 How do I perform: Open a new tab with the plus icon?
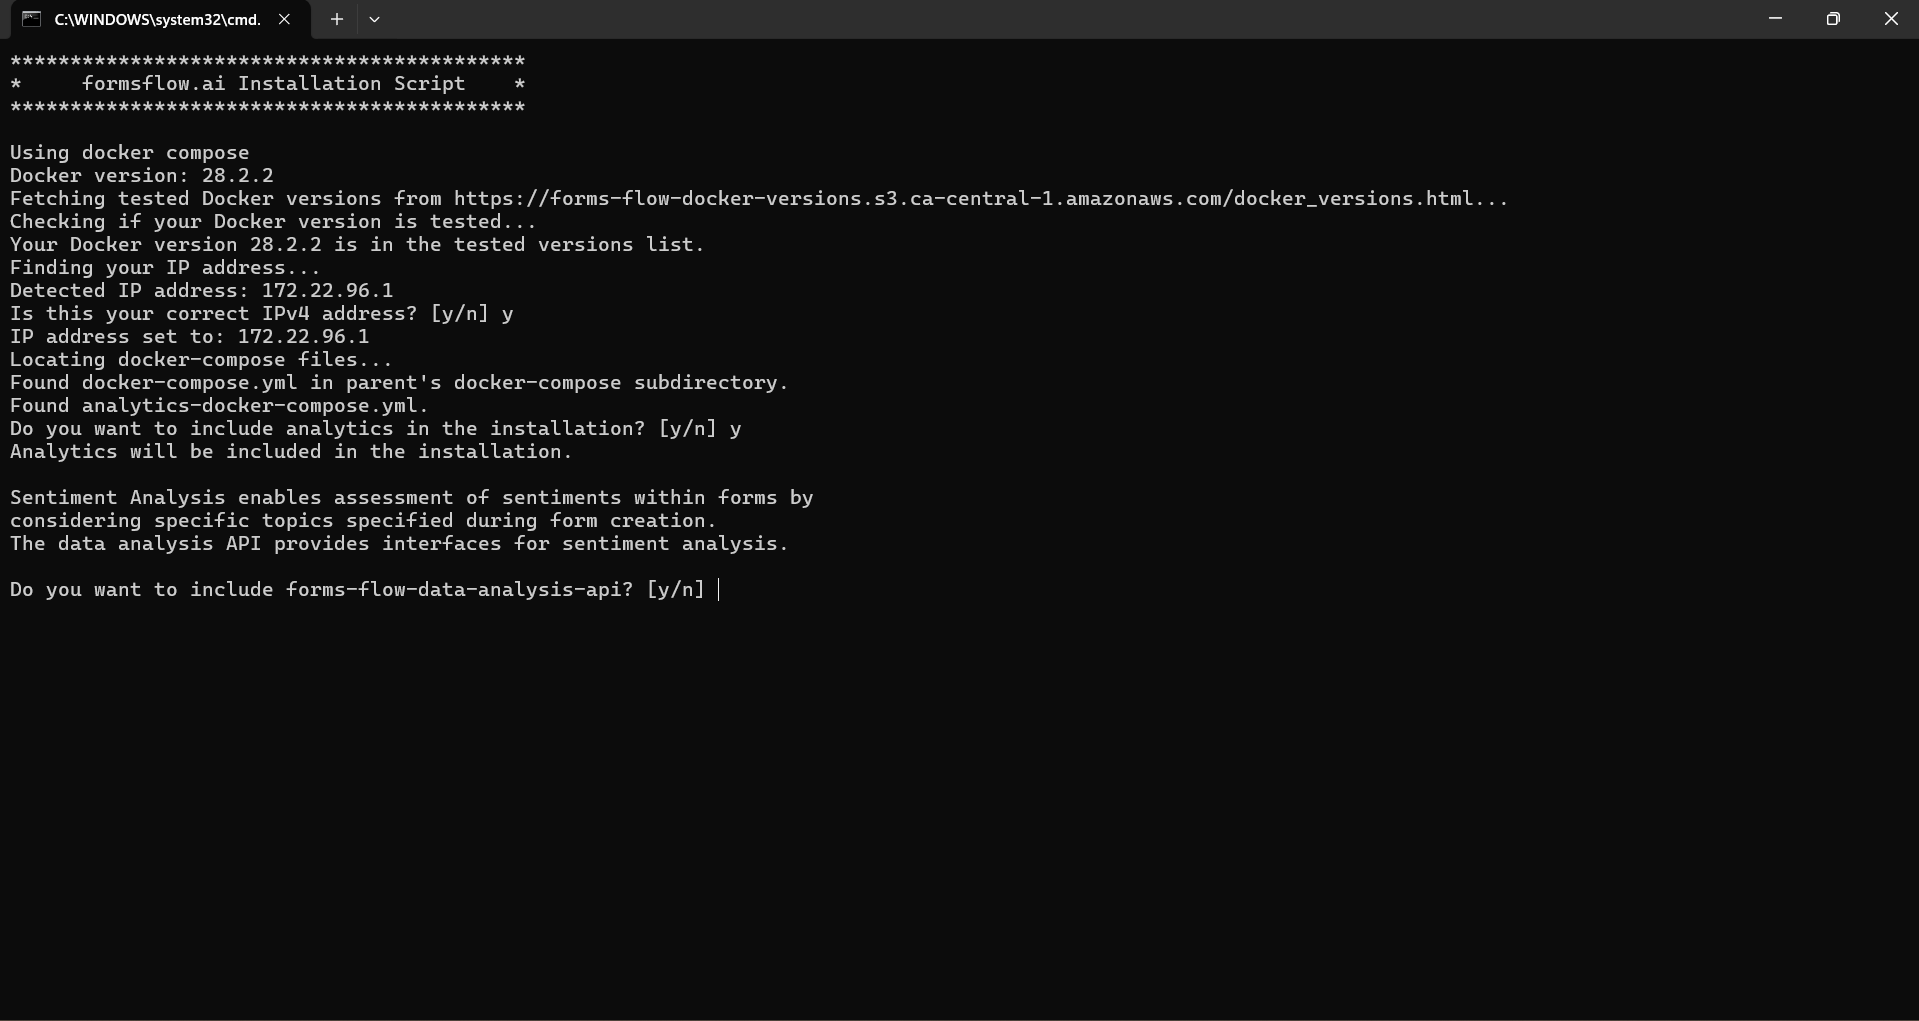pyautogui.click(x=336, y=19)
